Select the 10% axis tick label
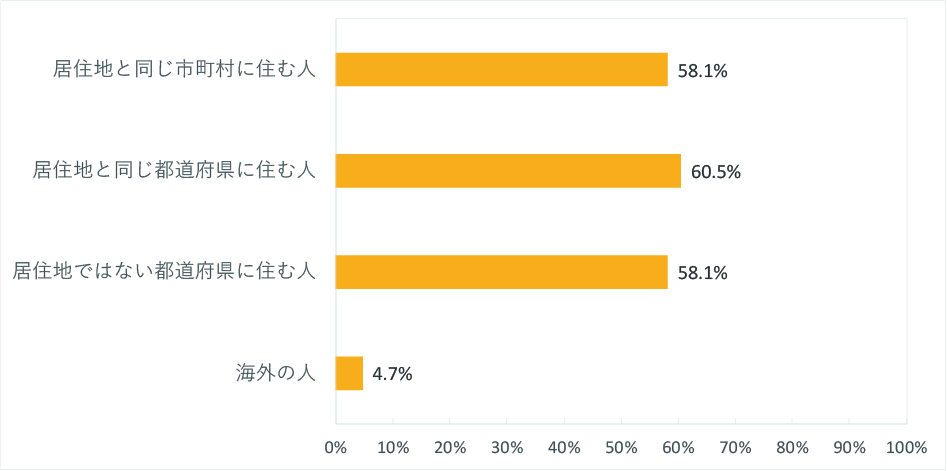The height and width of the screenshot is (471, 947). (393, 445)
